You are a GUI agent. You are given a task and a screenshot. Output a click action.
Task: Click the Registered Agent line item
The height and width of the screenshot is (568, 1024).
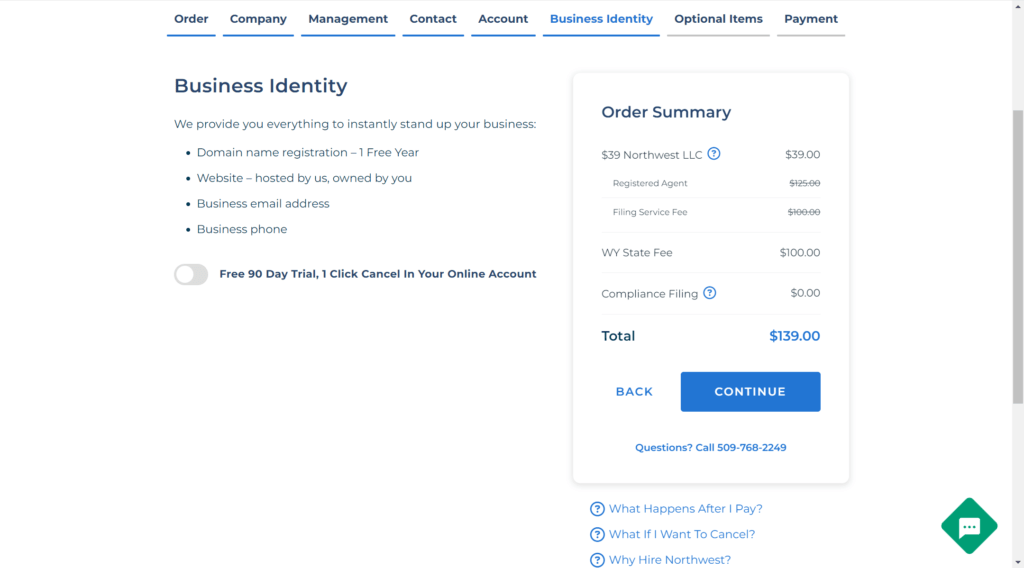650,183
